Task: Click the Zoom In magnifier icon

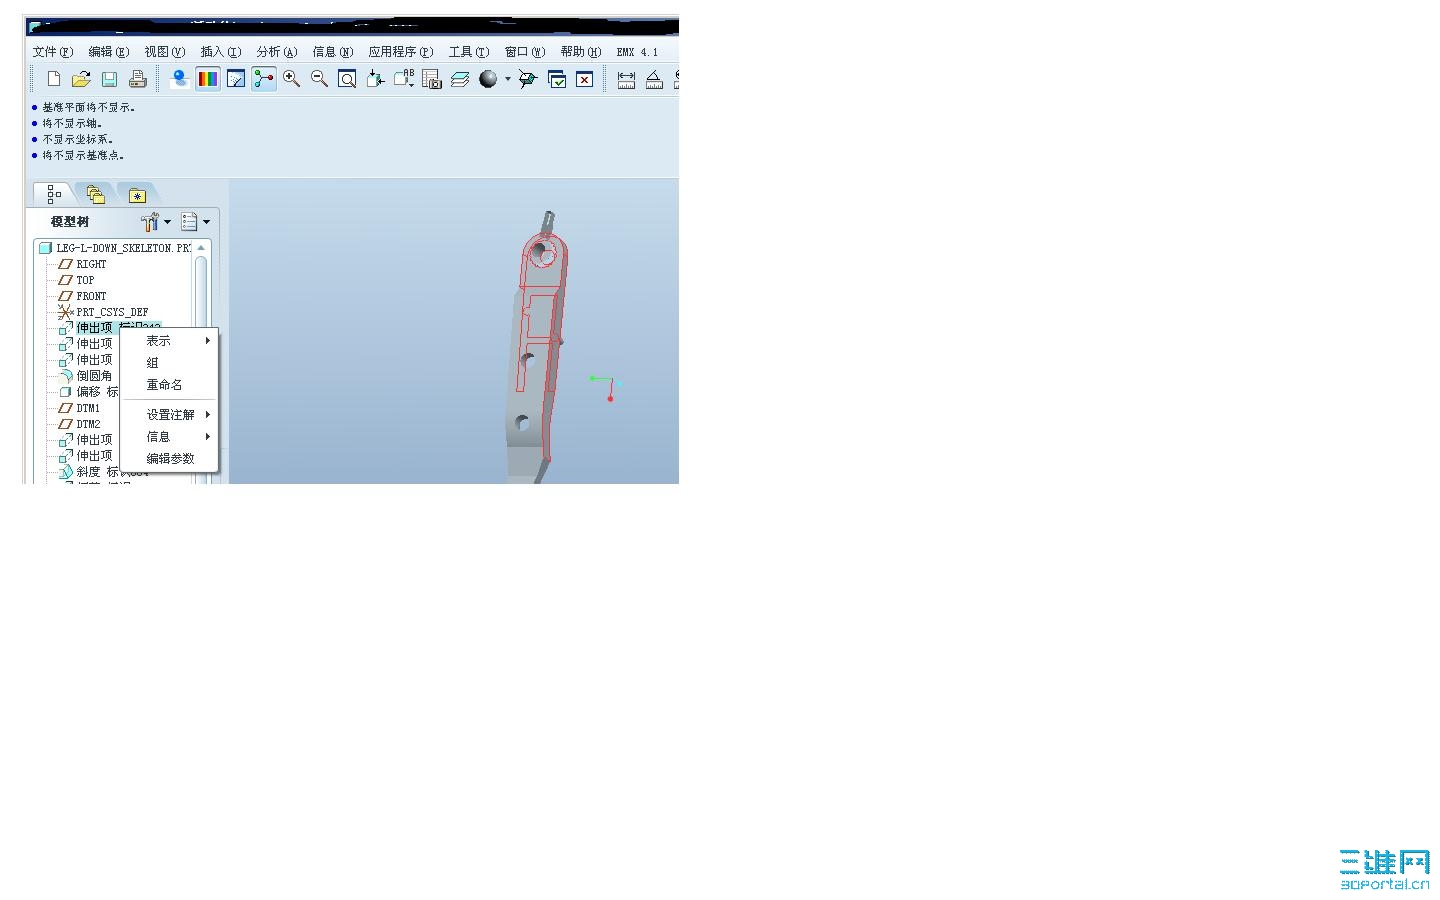Action: (292, 79)
